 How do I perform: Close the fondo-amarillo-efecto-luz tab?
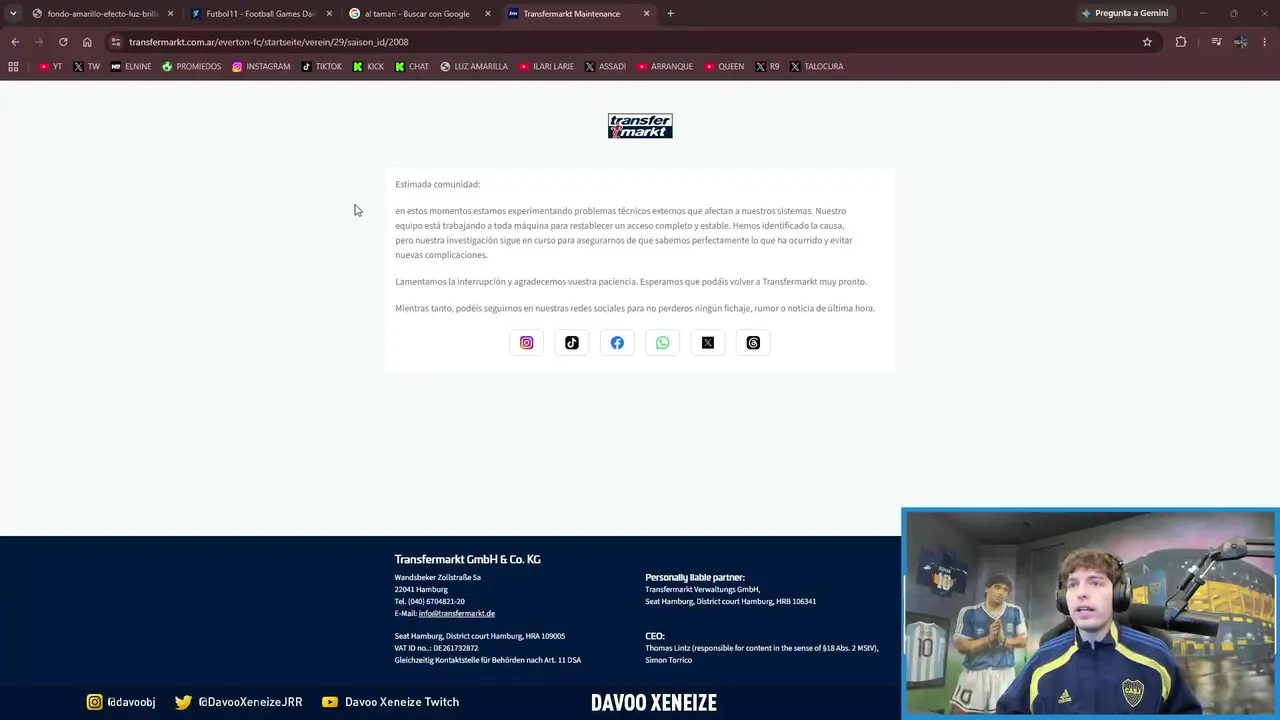170,14
